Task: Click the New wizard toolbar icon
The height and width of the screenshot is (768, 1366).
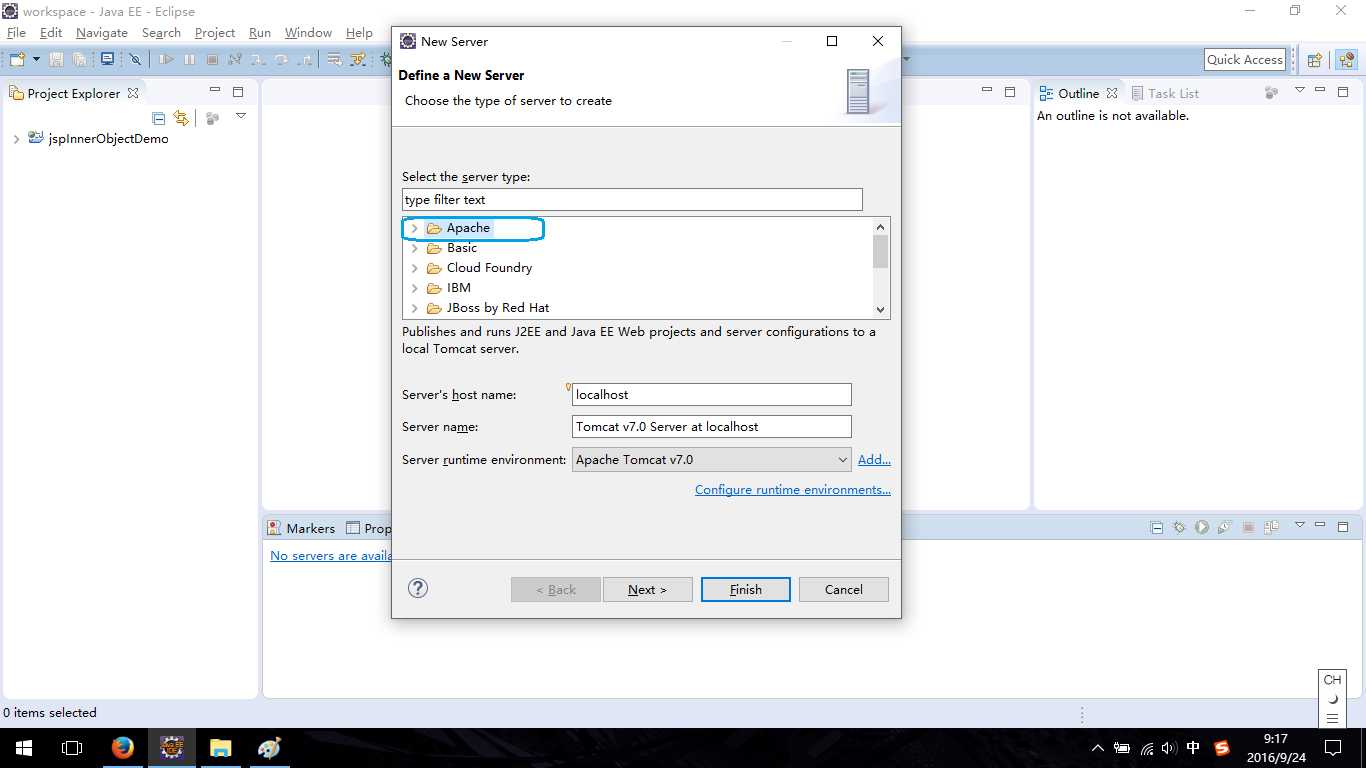Action: pos(18,60)
